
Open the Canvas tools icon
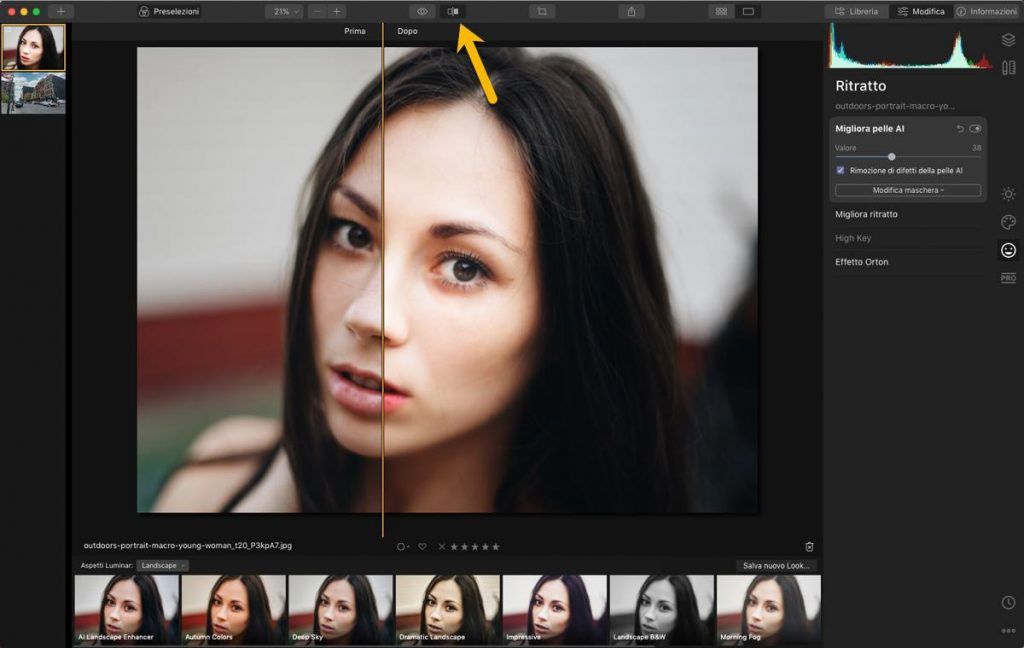pyautogui.click(x=1008, y=67)
